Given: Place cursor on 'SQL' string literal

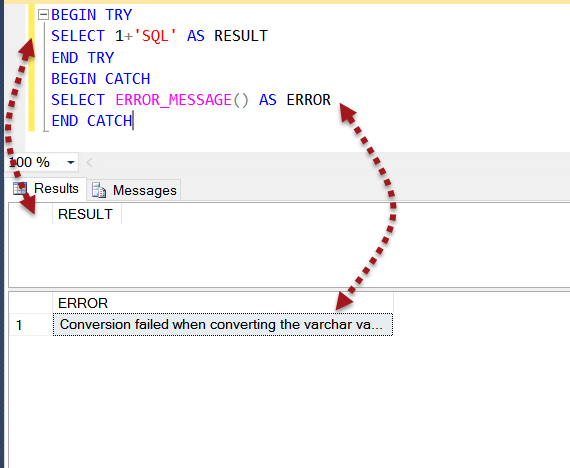Looking at the screenshot, I should coord(155,36).
